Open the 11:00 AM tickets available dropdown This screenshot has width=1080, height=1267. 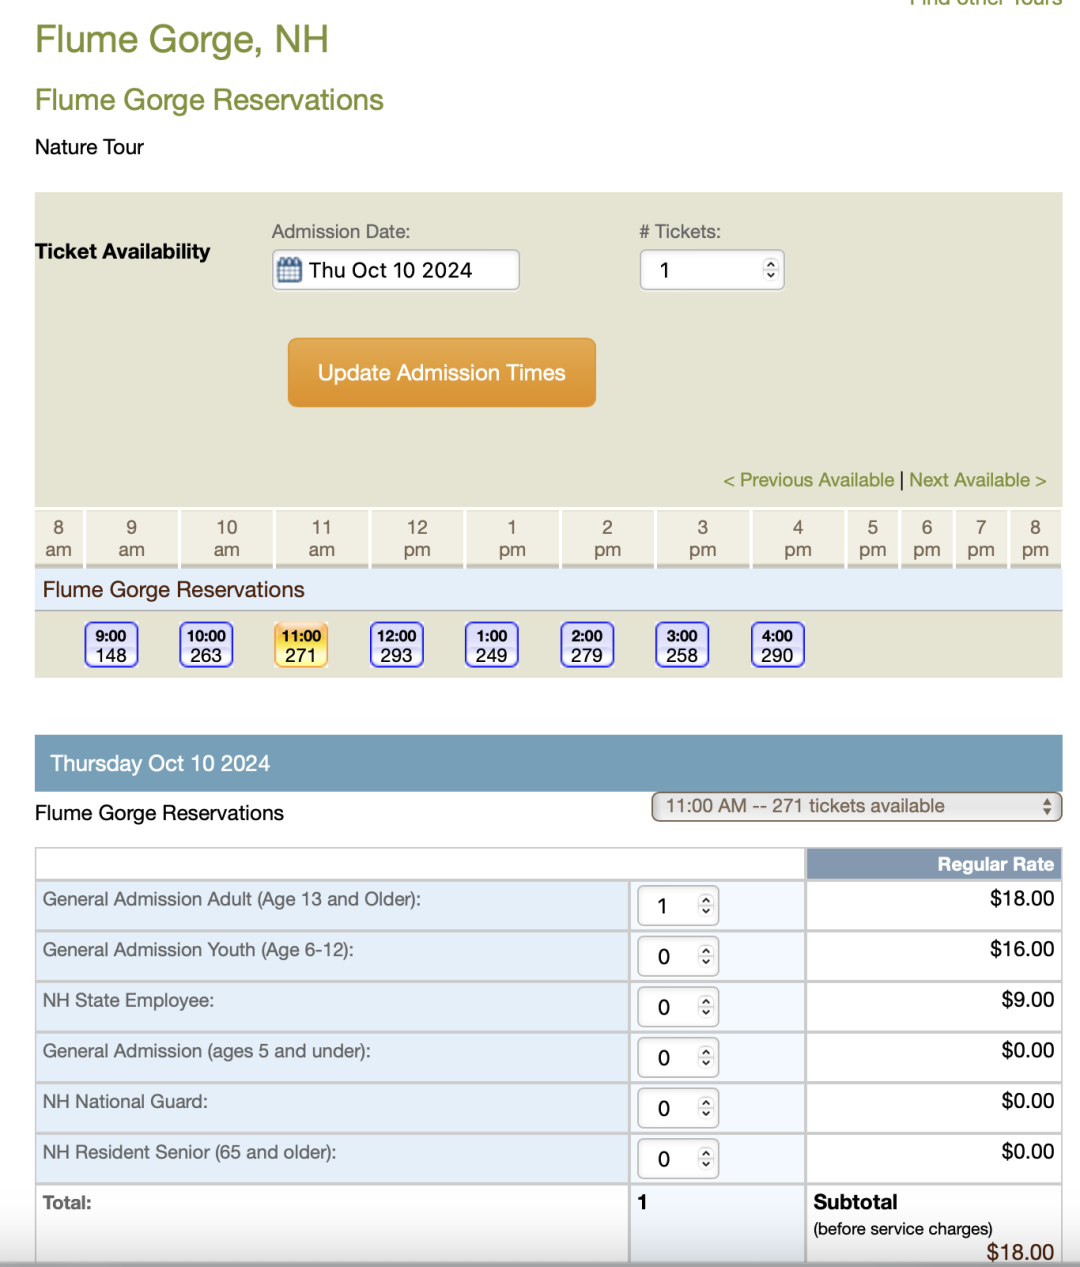point(856,806)
